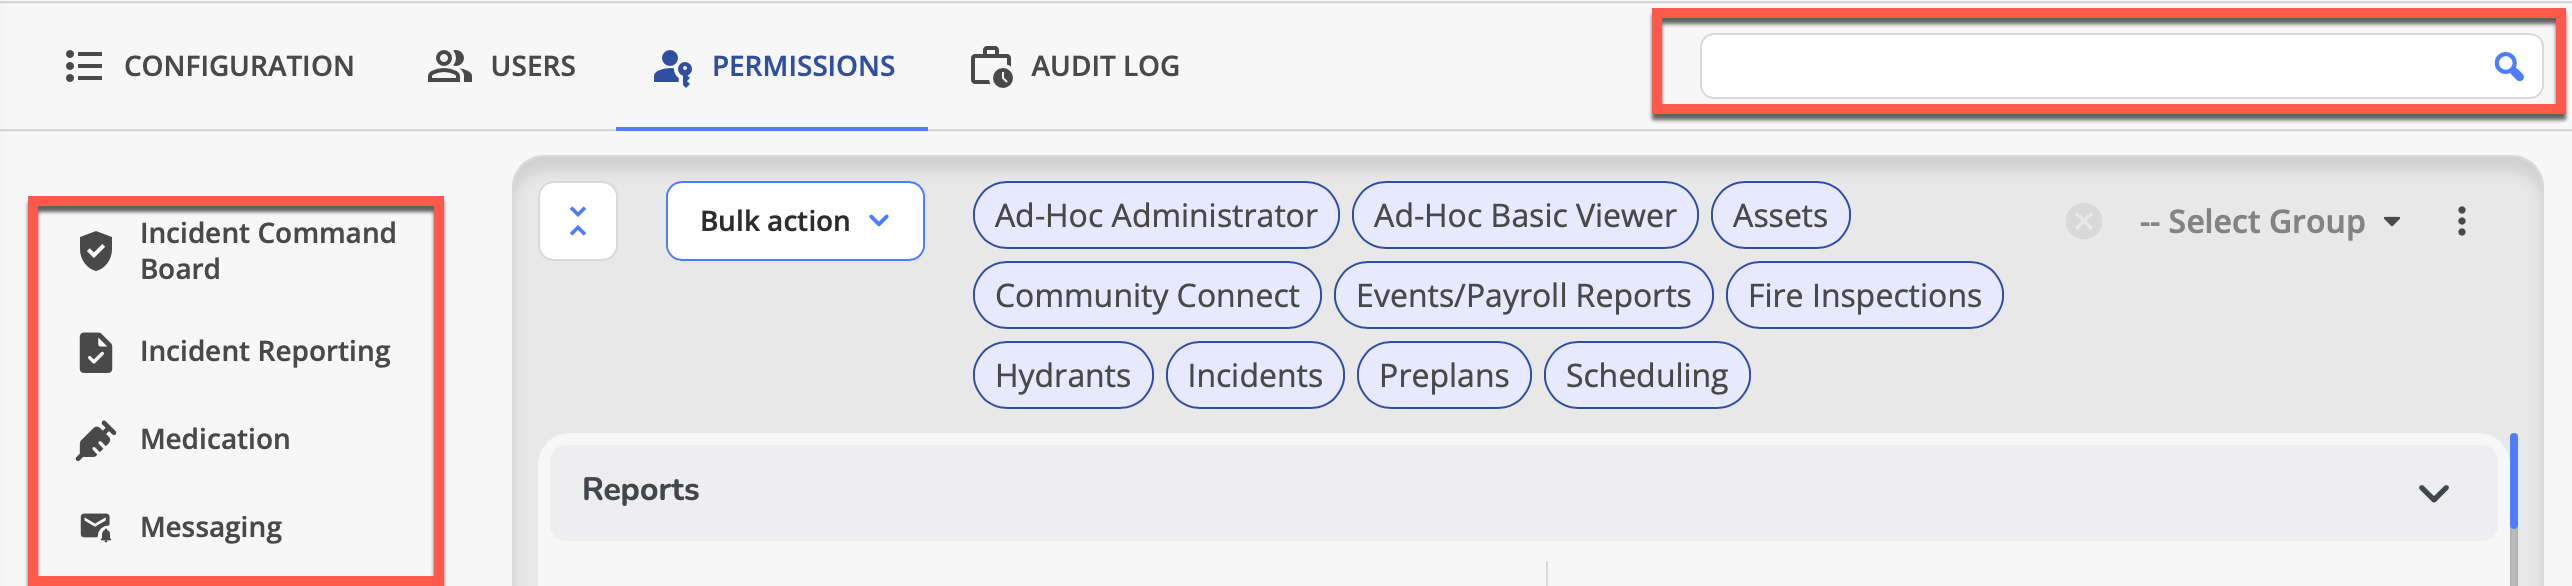Click the Audit Log clipboard icon
Viewport: 2572px width, 586px height.
pos(991,66)
